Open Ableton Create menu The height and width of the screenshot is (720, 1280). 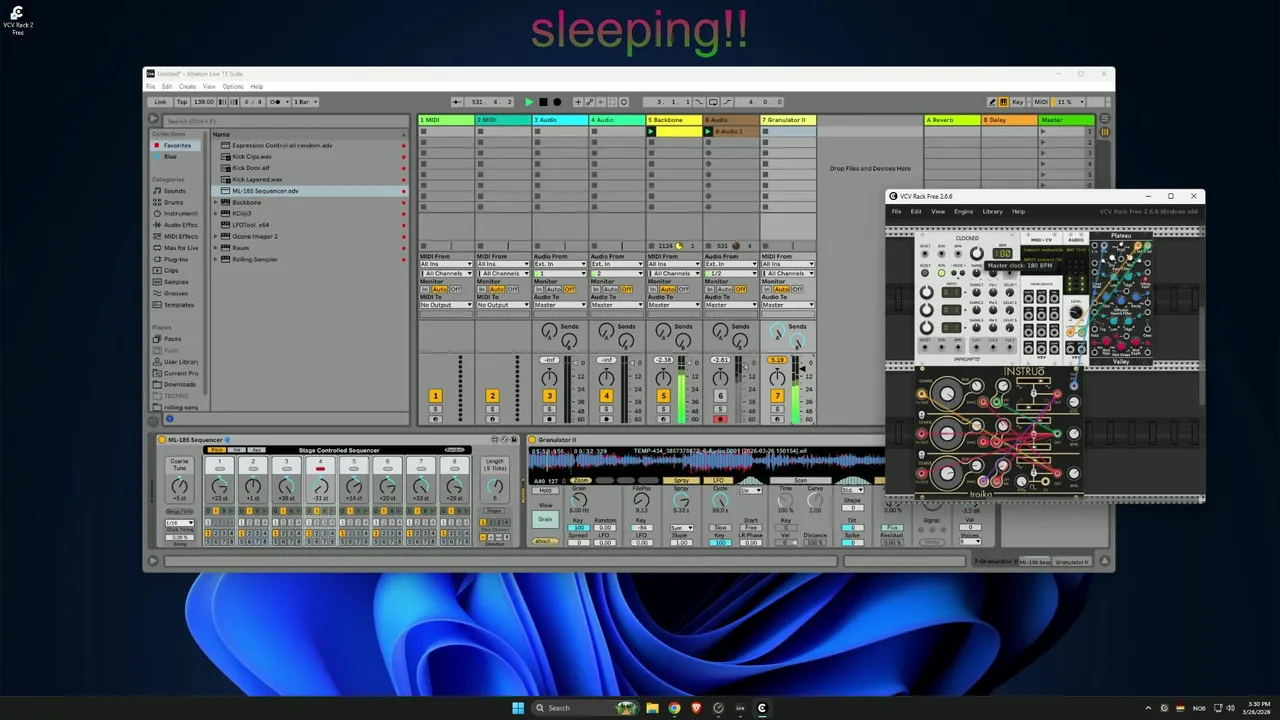point(187,87)
